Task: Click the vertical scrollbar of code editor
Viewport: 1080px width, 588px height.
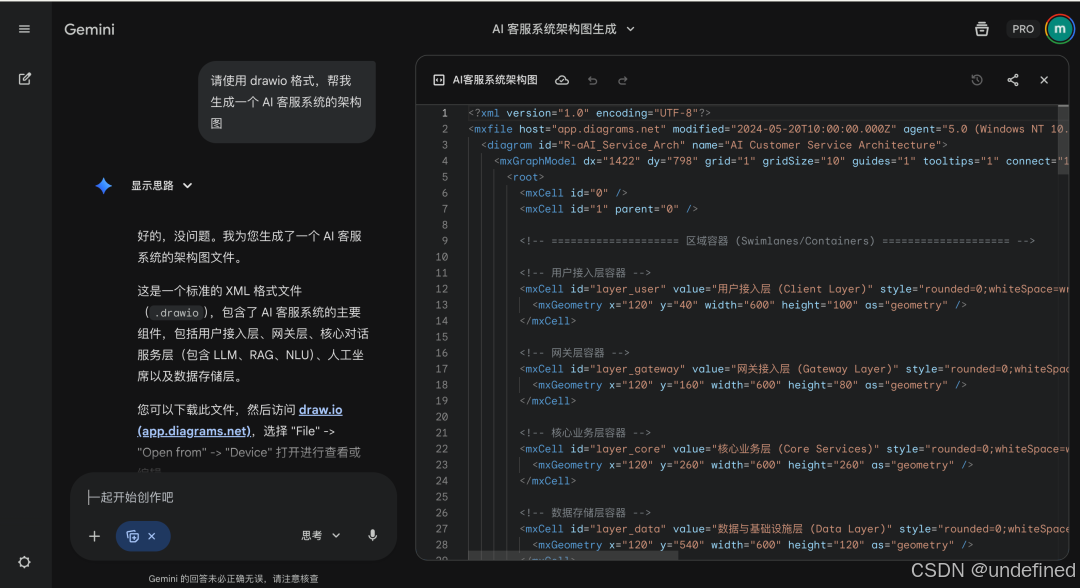Action: pos(1063,140)
